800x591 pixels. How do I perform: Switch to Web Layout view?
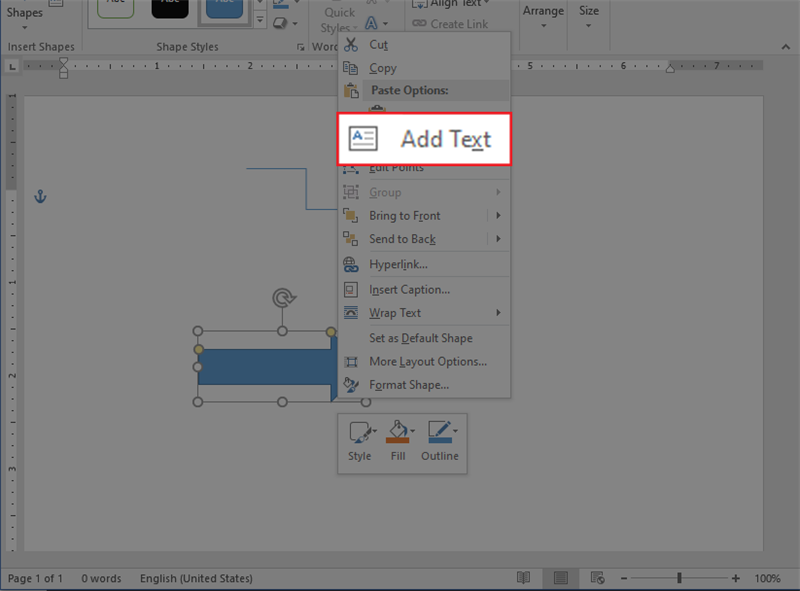(598, 578)
